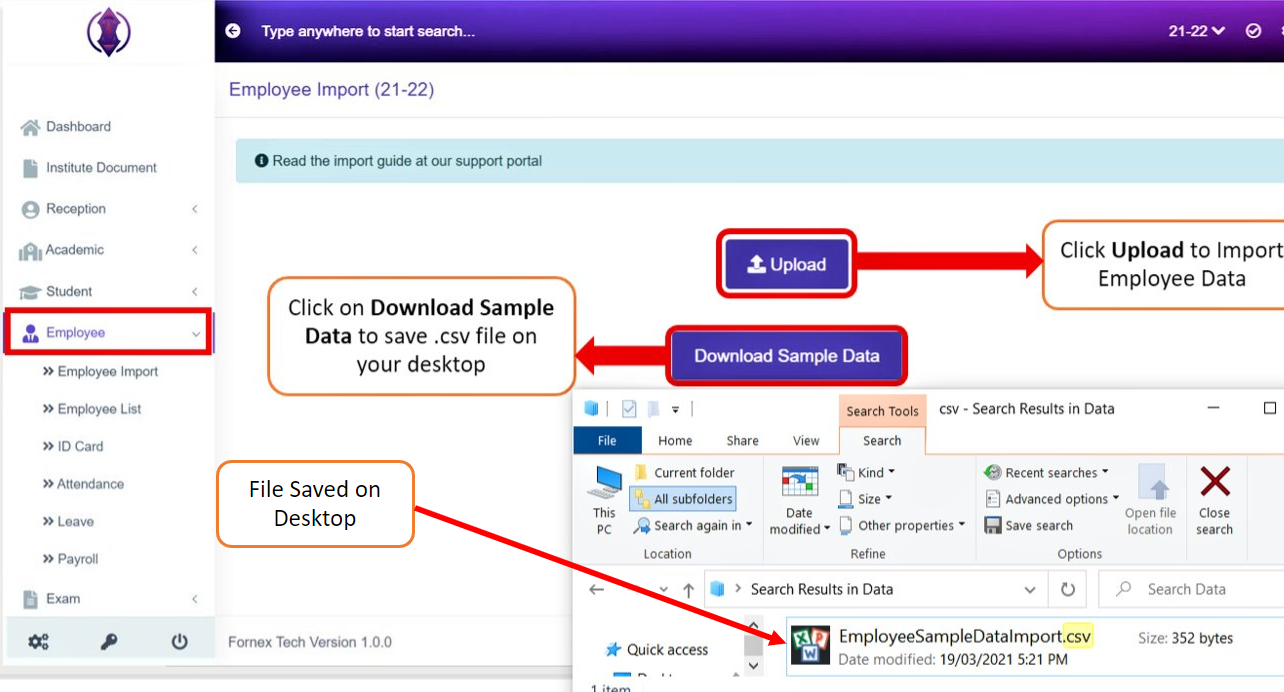Open ID Card submenu item
The width and height of the screenshot is (1284, 692).
pos(72,447)
